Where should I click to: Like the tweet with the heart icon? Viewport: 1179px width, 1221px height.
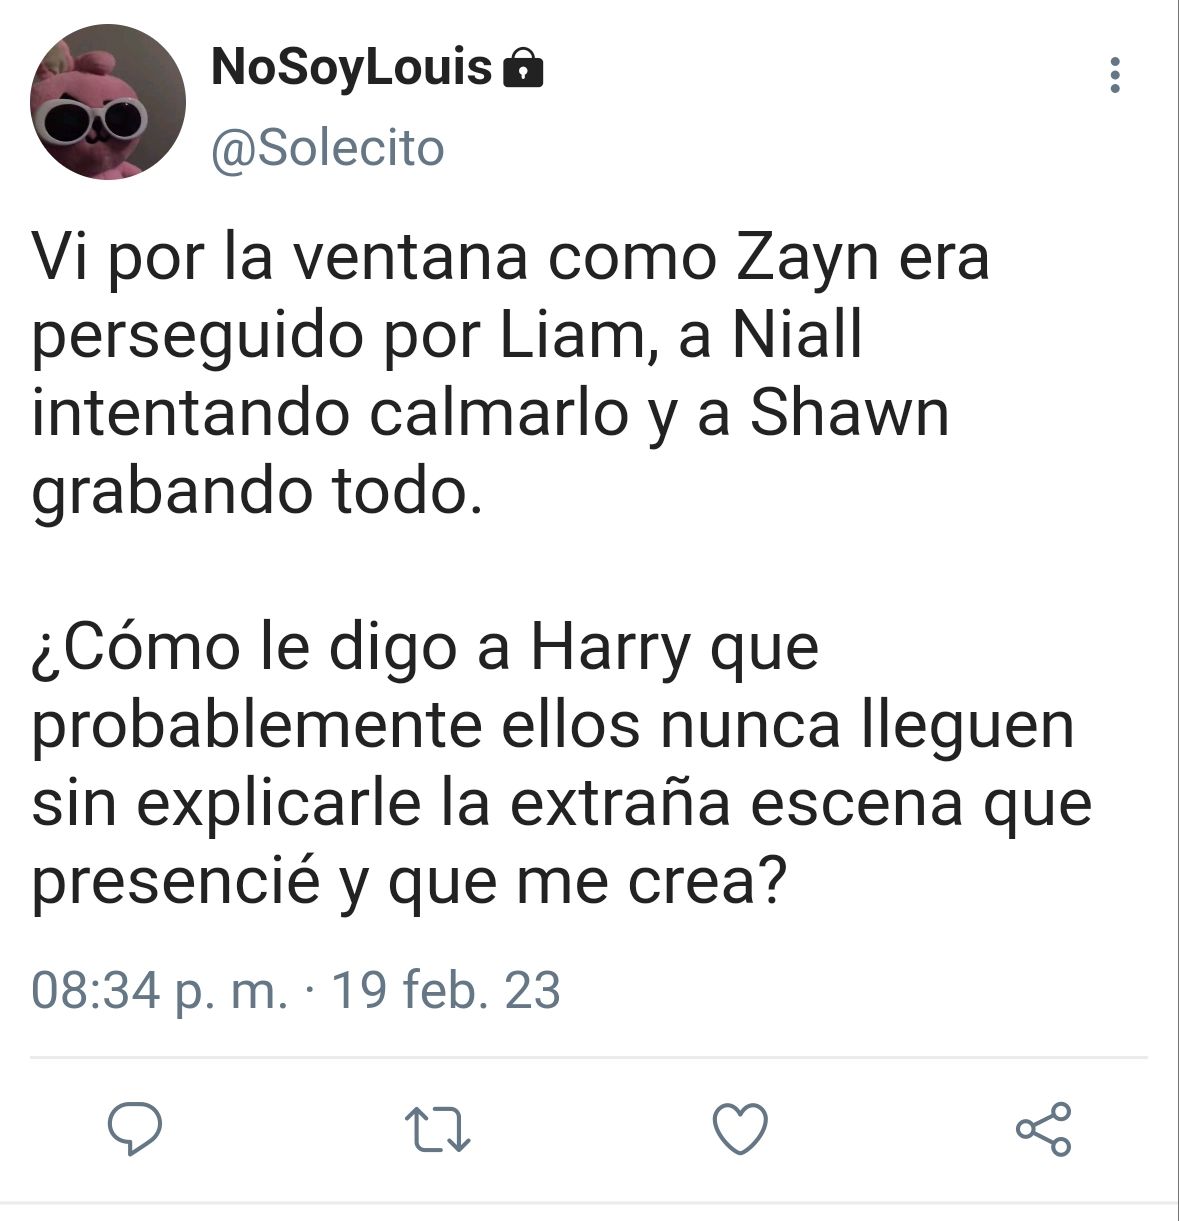click(x=740, y=1130)
